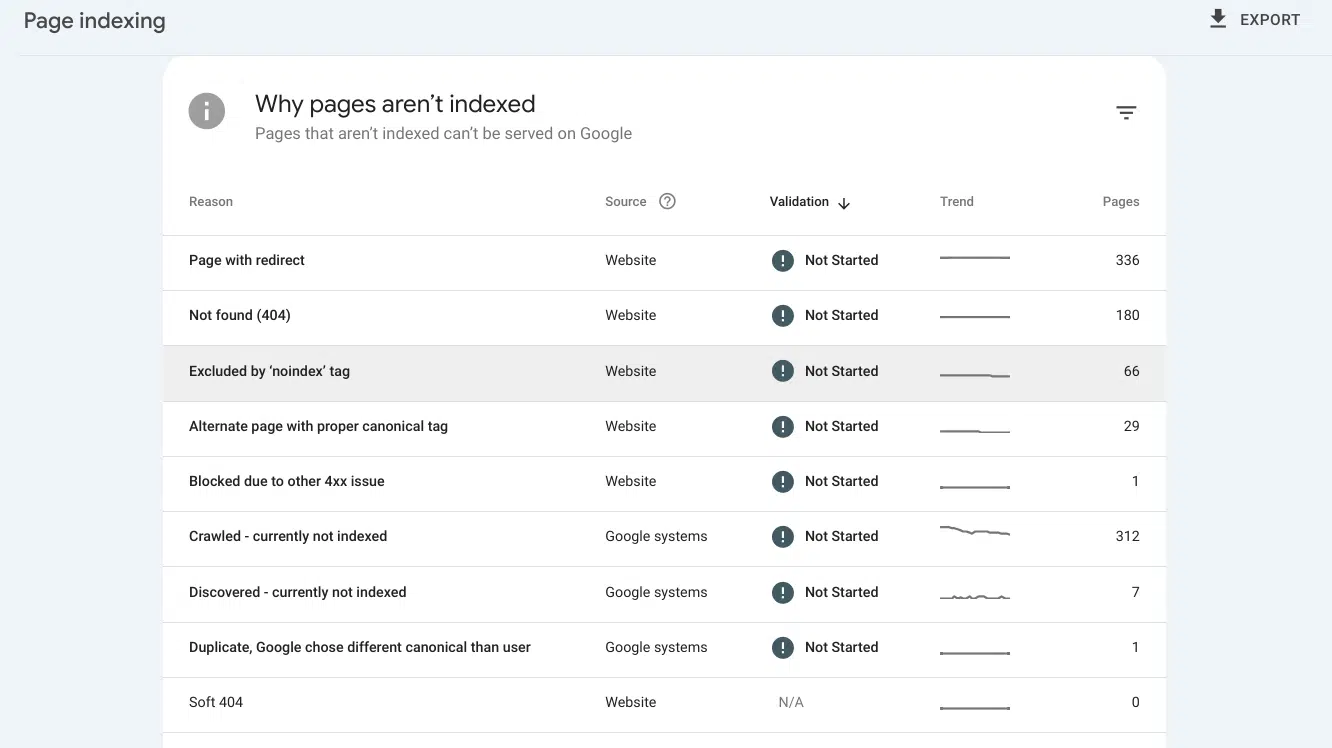Click the warning icon on Page with redirect row

coord(783,260)
